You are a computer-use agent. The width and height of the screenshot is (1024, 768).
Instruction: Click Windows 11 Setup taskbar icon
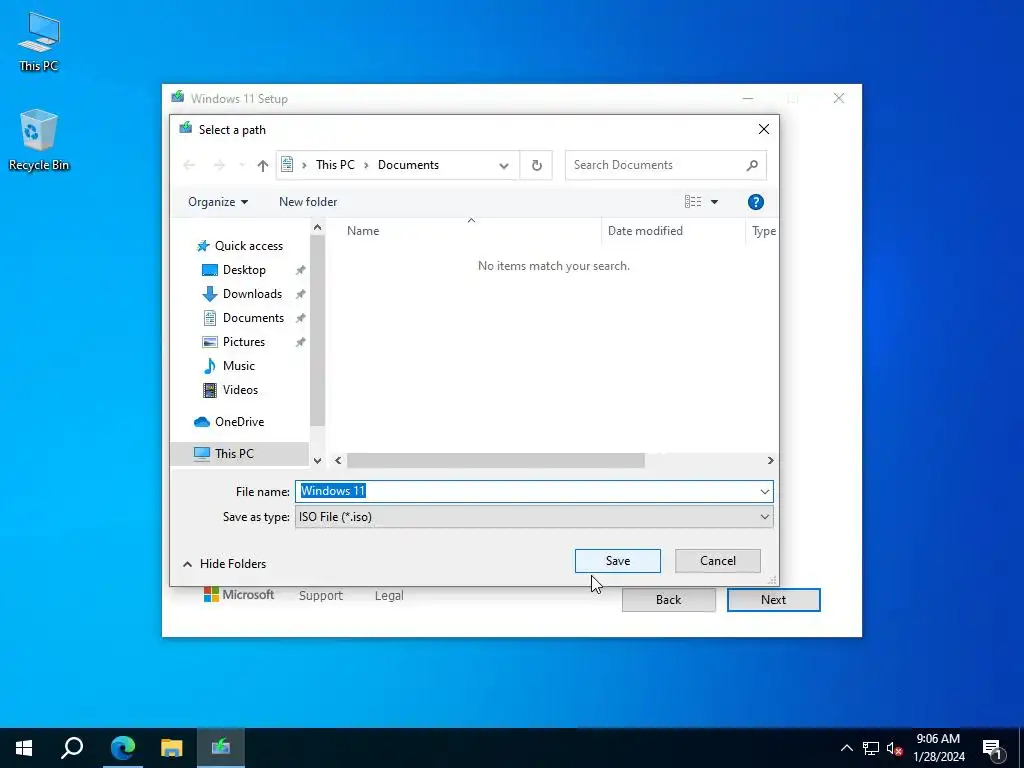pos(221,748)
